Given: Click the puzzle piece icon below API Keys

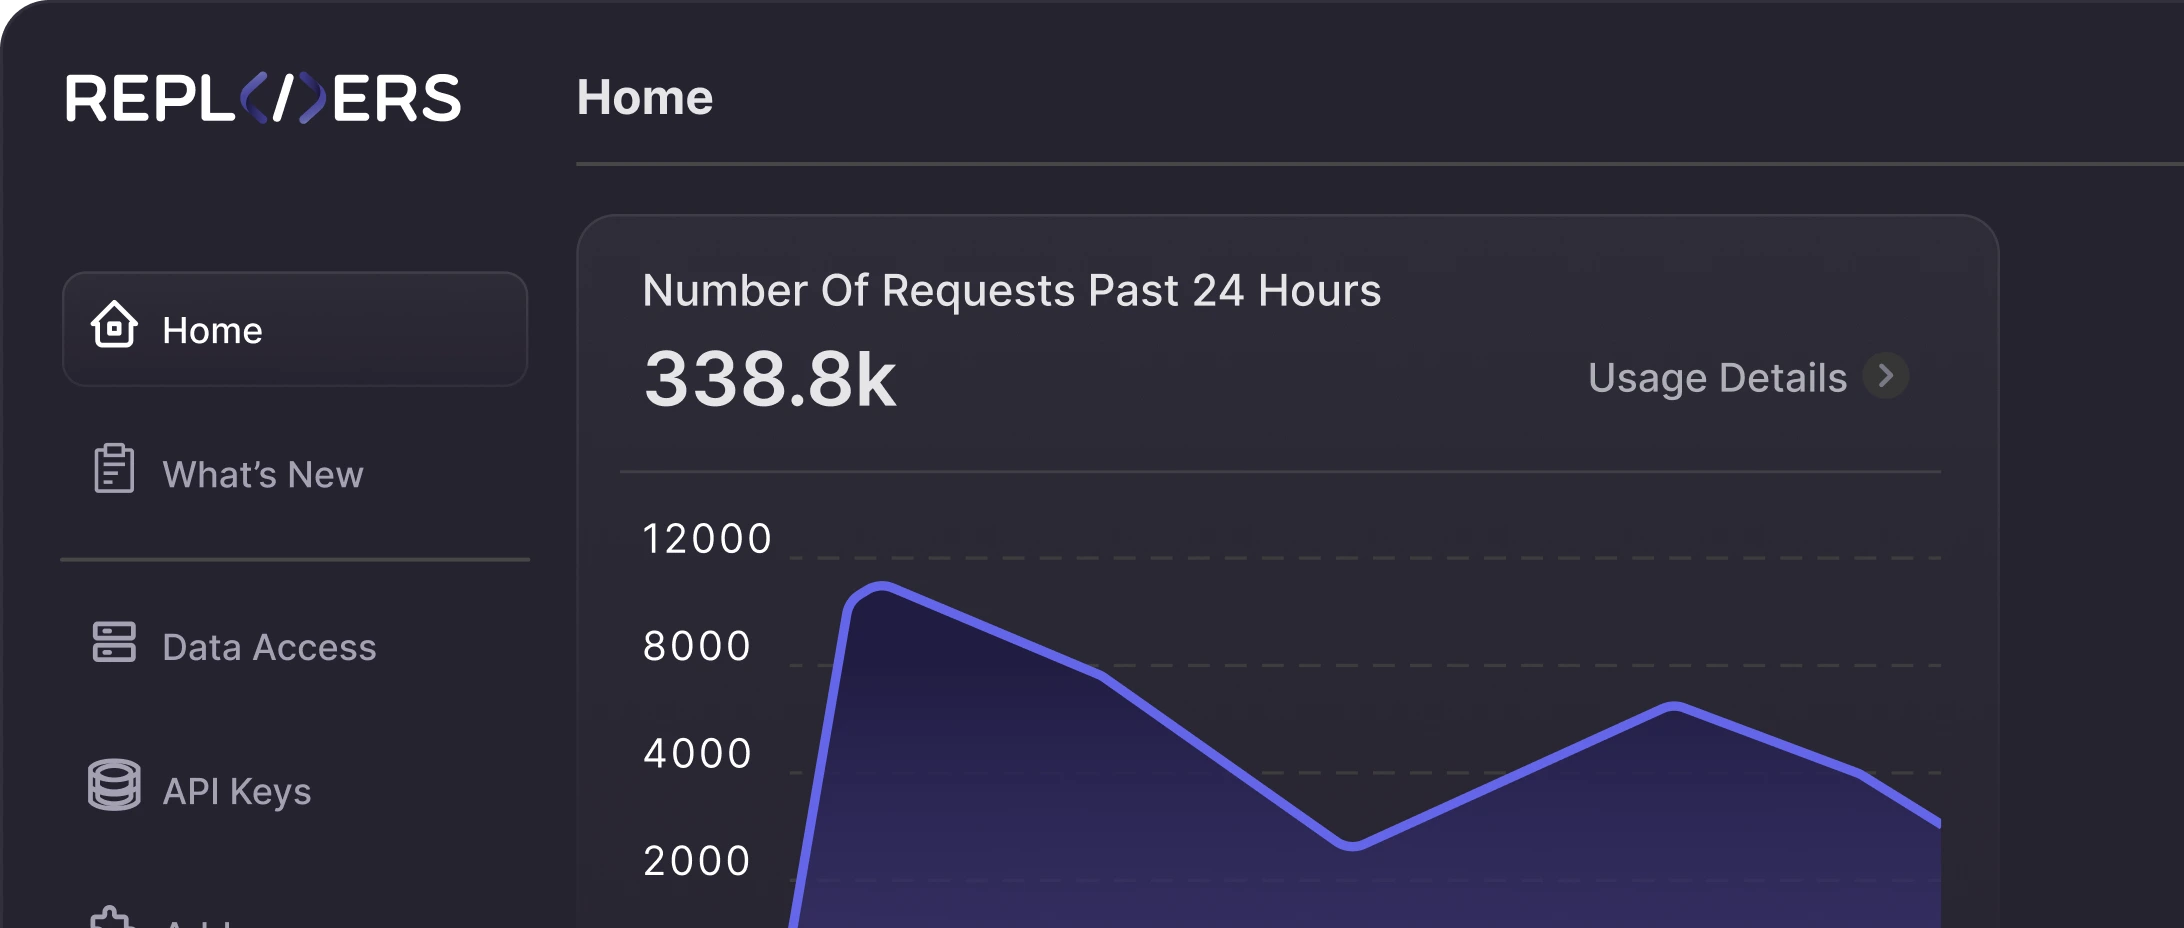Looking at the screenshot, I should point(112,917).
